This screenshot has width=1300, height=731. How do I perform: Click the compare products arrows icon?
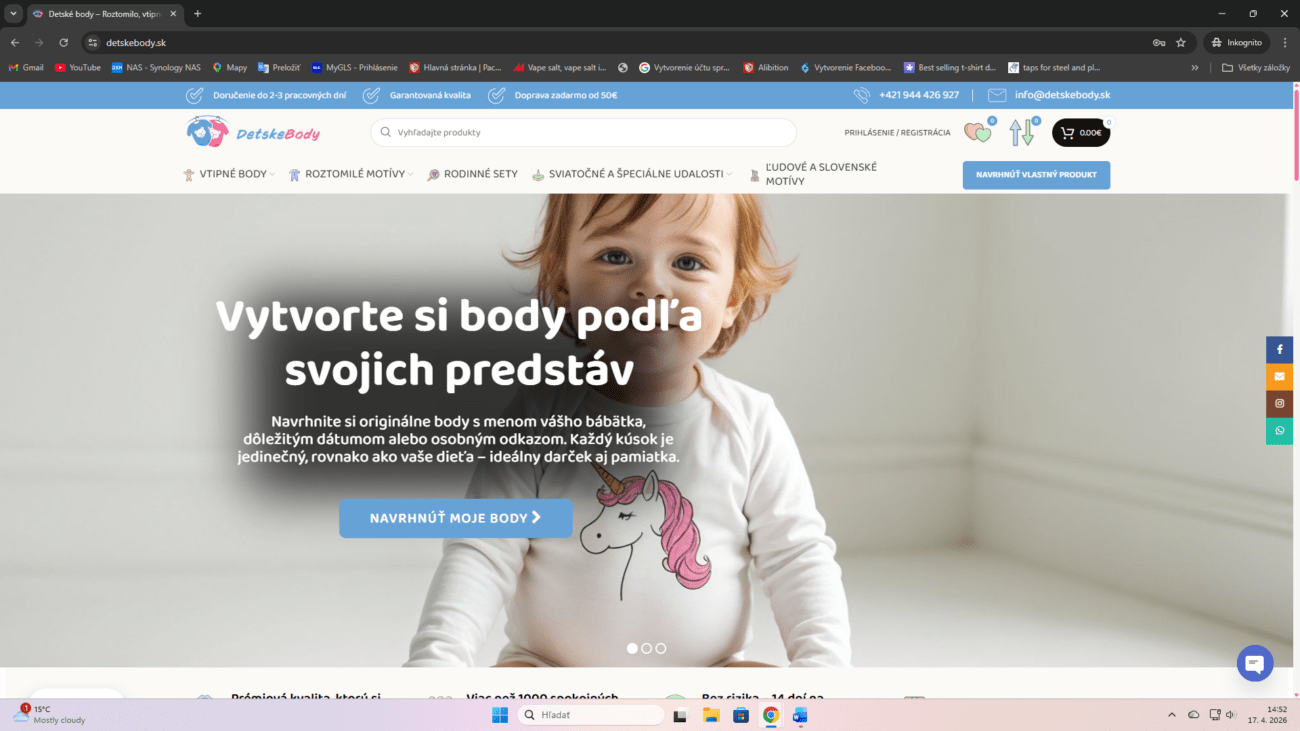(1021, 133)
